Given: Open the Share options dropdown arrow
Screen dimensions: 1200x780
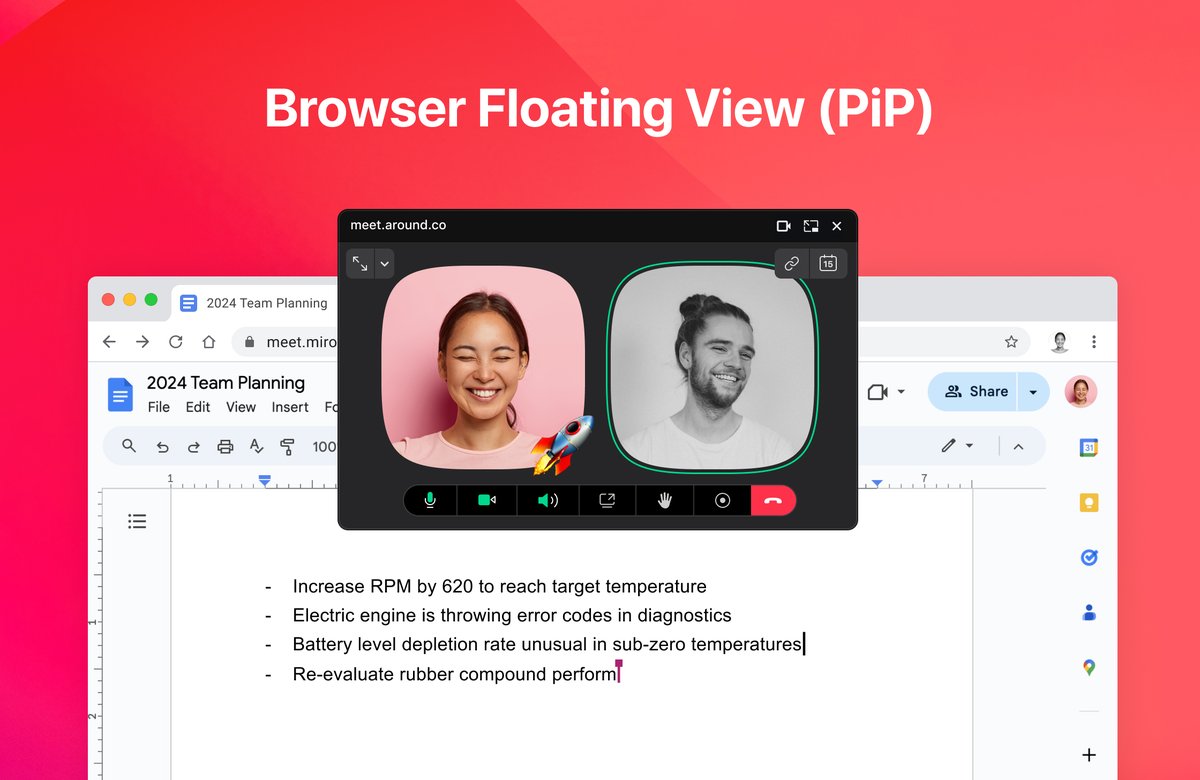Looking at the screenshot, I should coord(1033,392).
